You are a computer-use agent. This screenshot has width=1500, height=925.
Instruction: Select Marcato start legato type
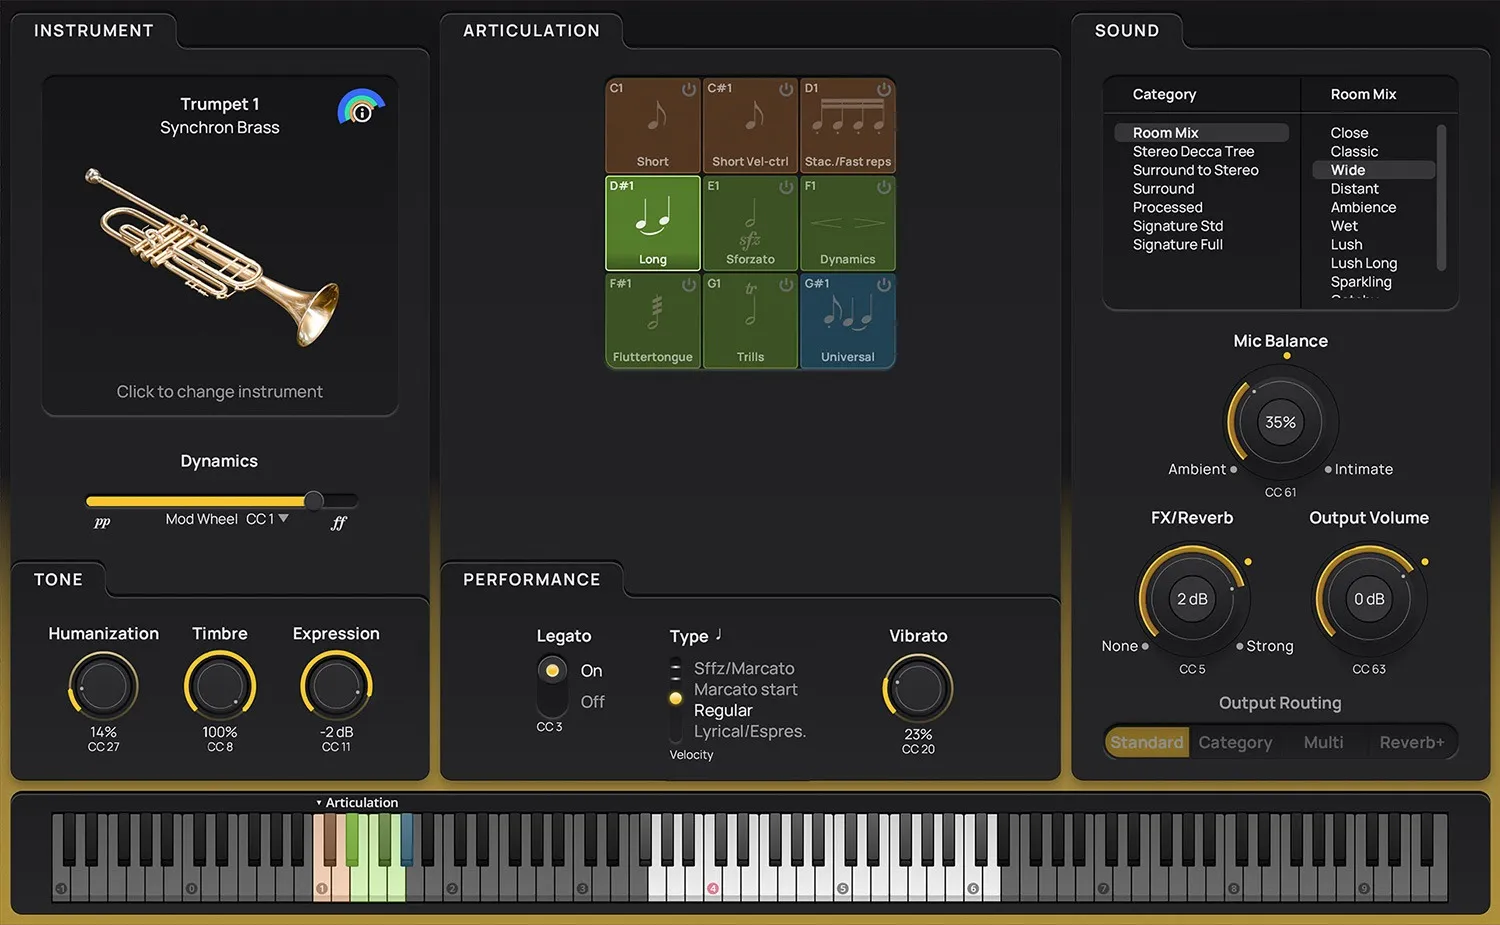point(746,690)
